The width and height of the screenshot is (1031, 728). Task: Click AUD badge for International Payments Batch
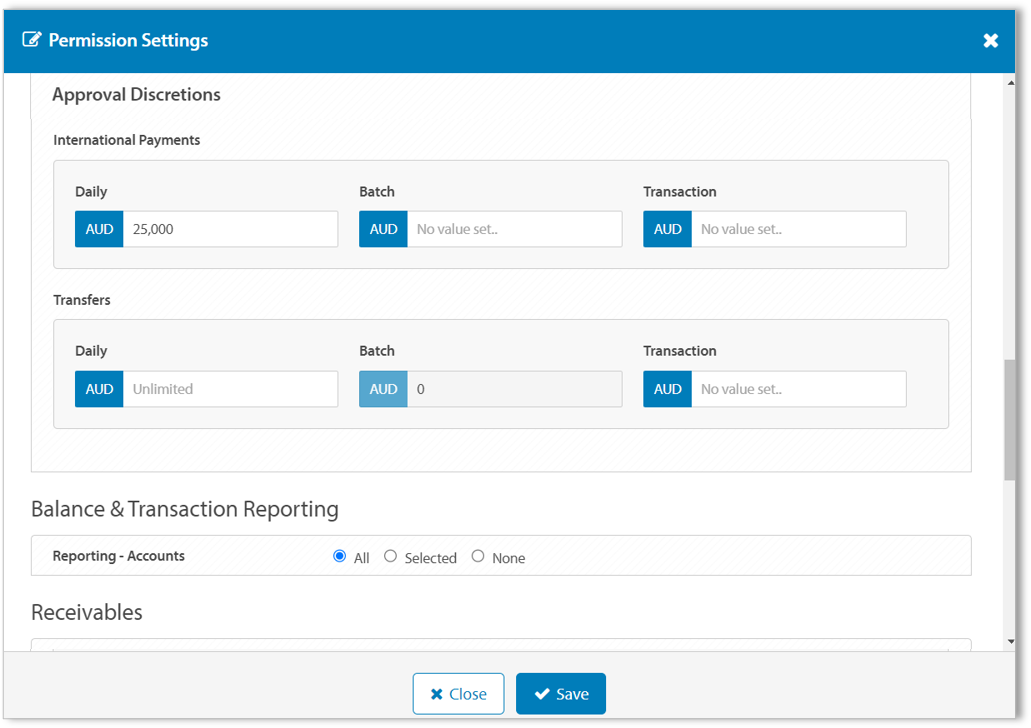click(x=383, y=229)
